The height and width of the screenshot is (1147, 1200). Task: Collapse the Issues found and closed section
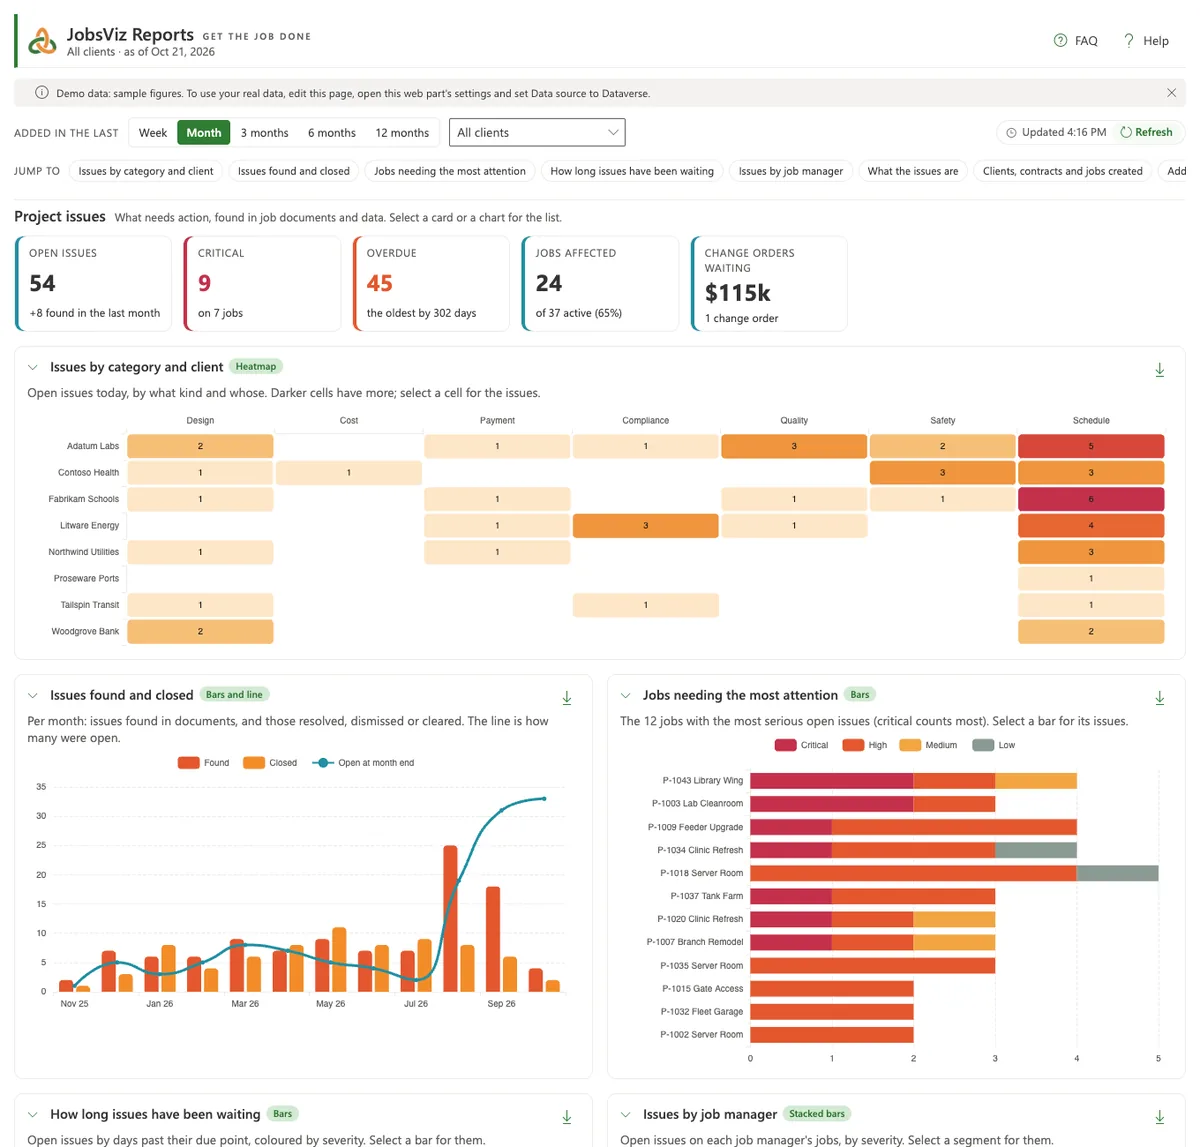click(33, 695)
